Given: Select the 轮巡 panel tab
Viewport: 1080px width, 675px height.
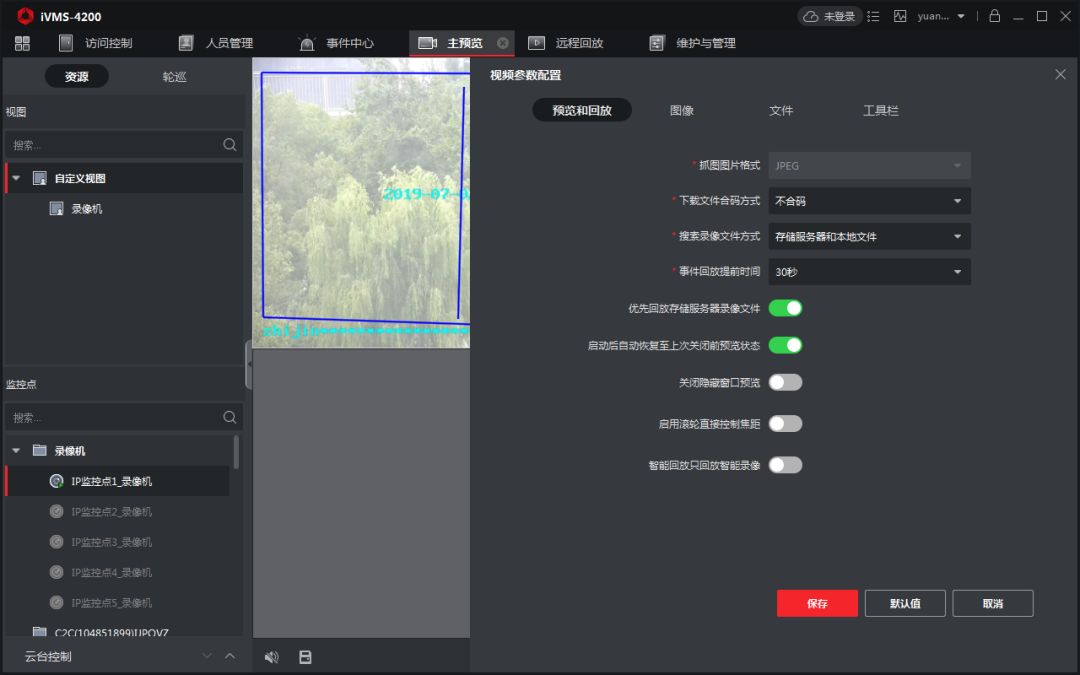Looking at the screenshot, I should [174, 76].
